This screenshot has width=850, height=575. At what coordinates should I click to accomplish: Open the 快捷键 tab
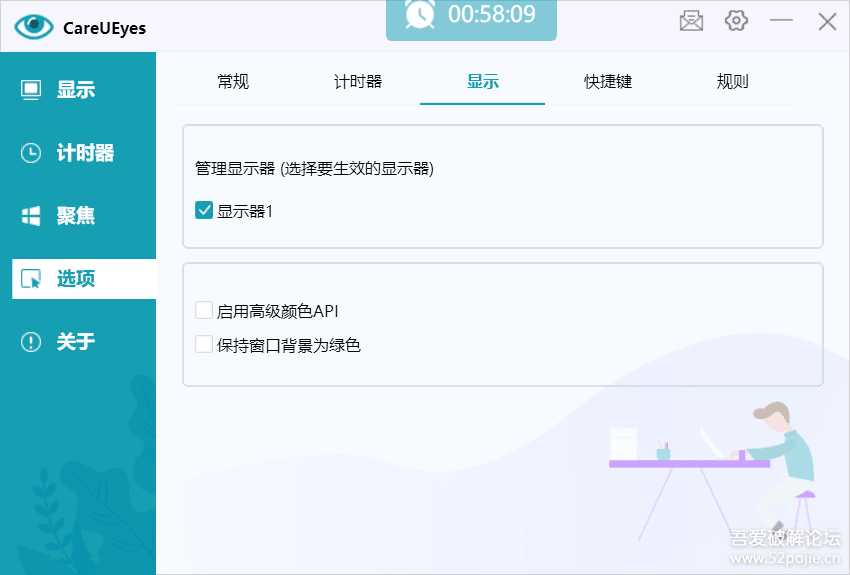coord(608,82)
